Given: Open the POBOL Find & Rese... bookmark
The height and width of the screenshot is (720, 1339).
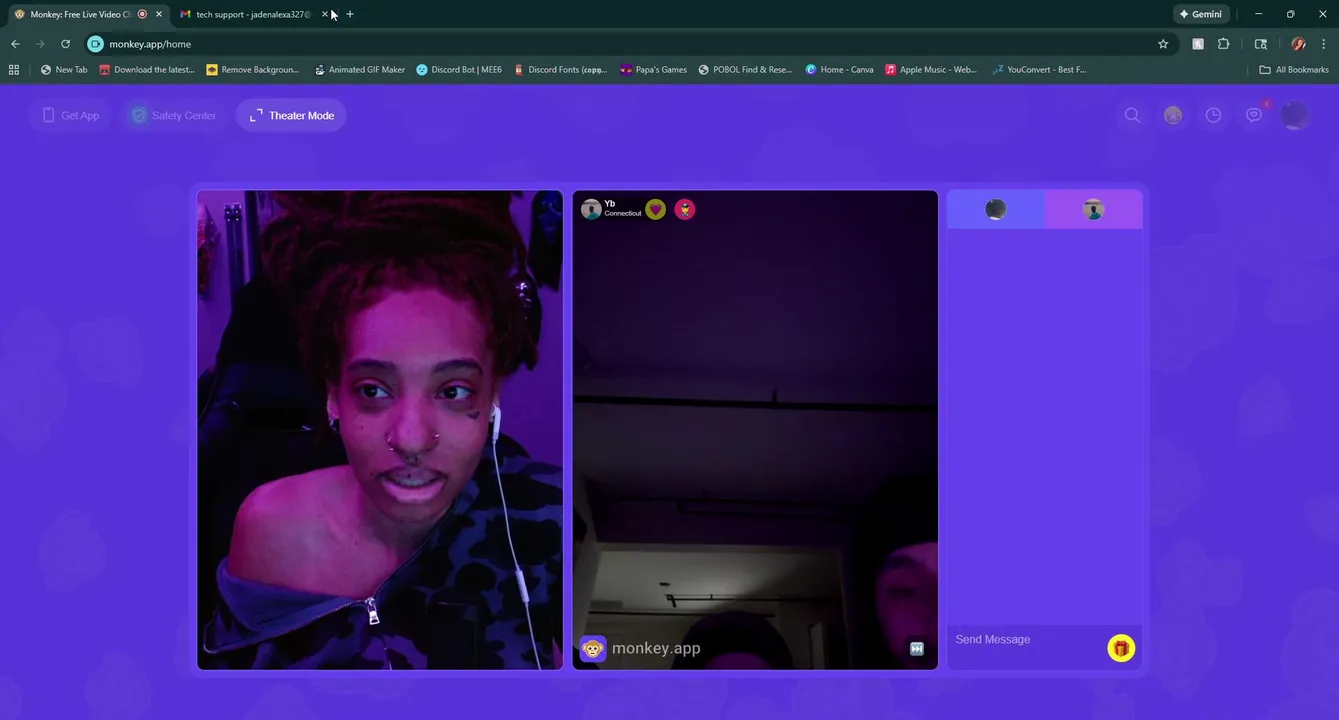Looking at the screenshot, I should (745, 70).
